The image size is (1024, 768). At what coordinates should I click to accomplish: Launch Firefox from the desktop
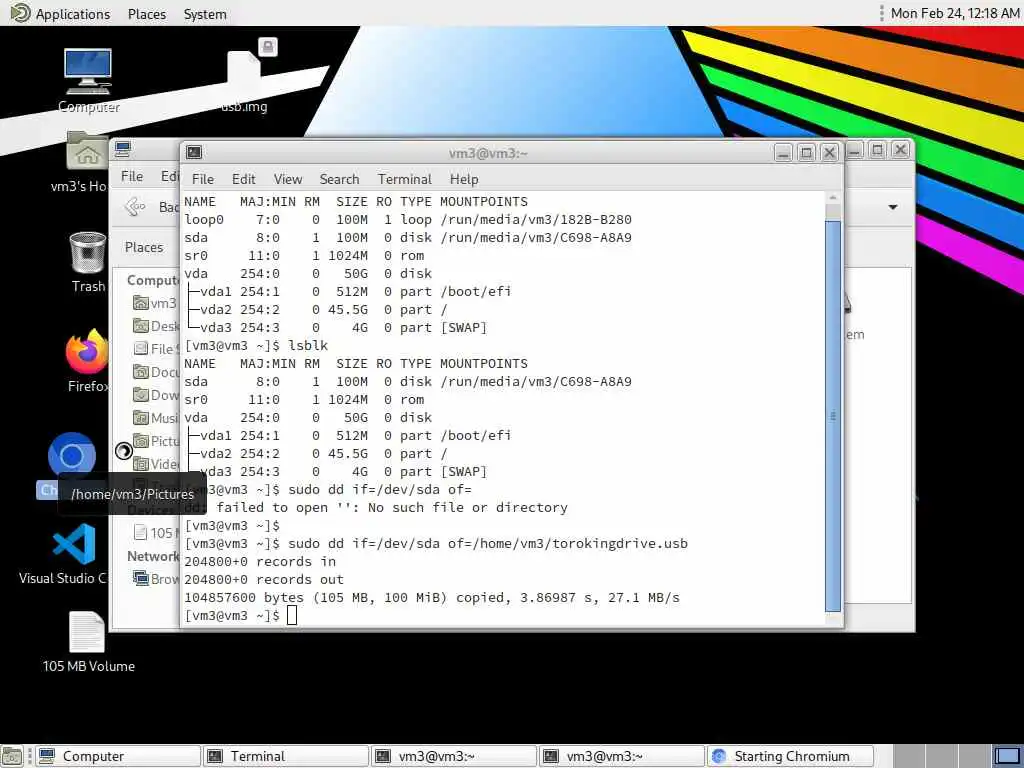(x=87, y=352)
